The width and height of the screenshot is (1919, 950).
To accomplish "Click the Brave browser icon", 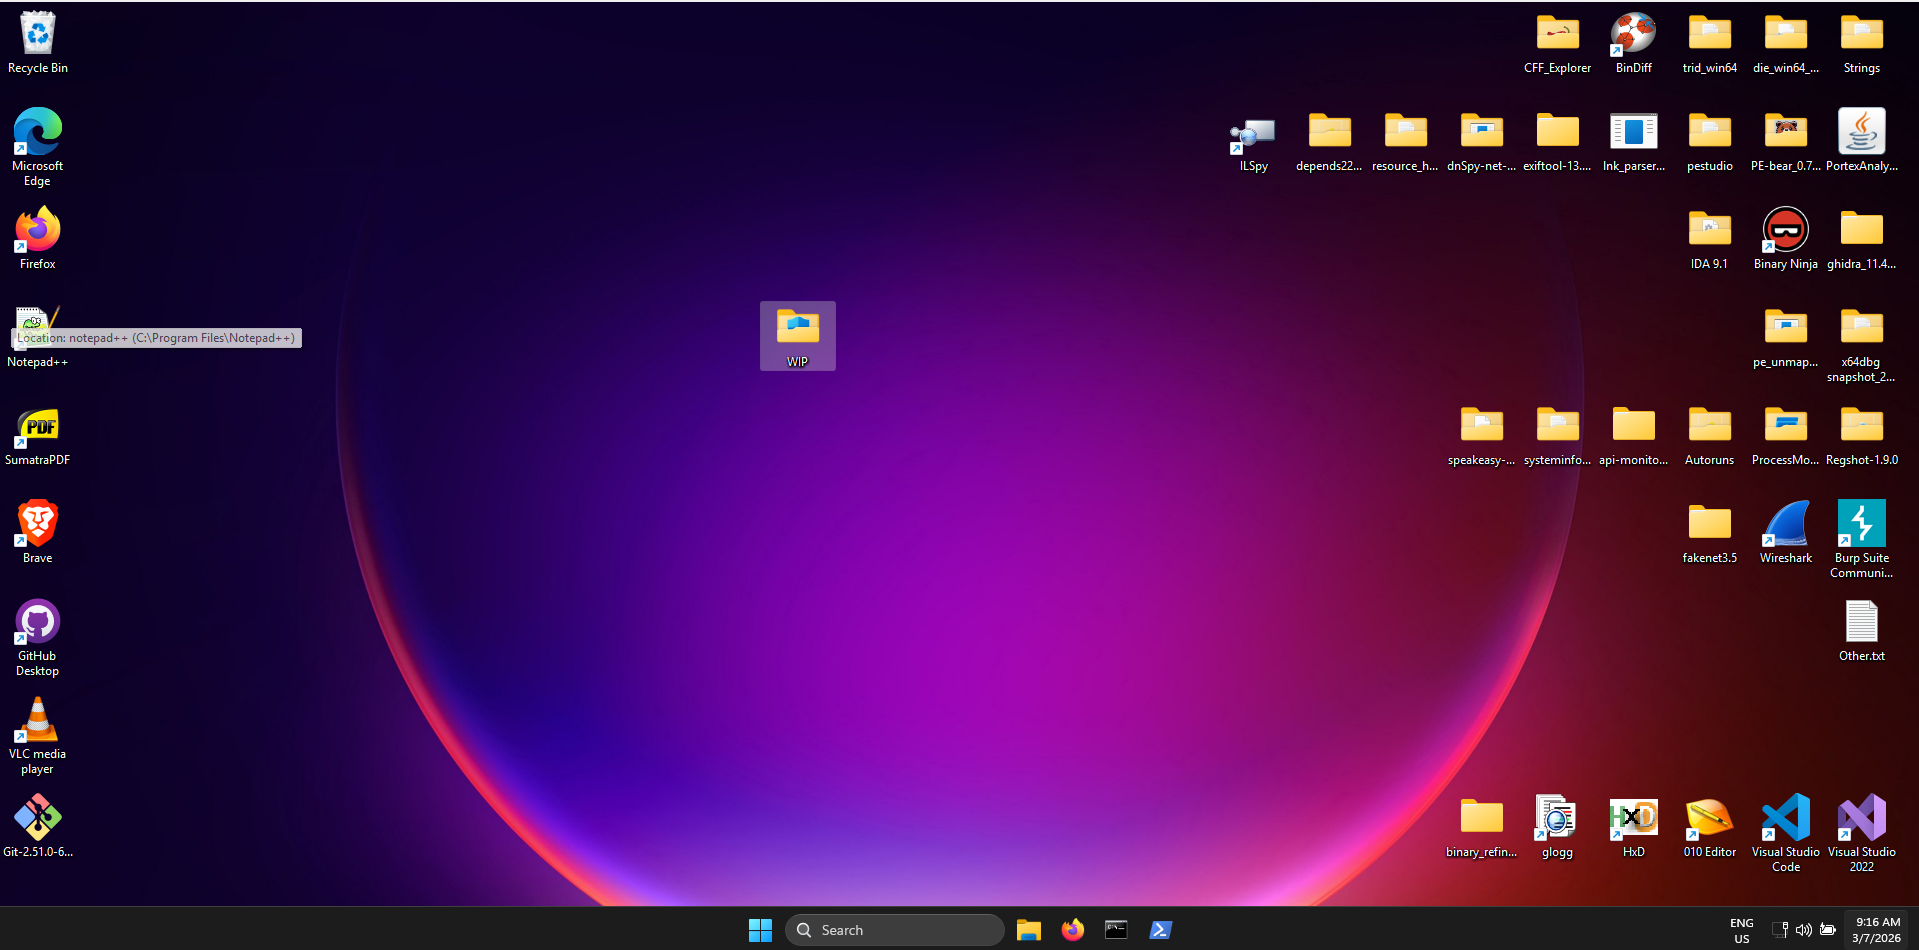I will point(38,525).
